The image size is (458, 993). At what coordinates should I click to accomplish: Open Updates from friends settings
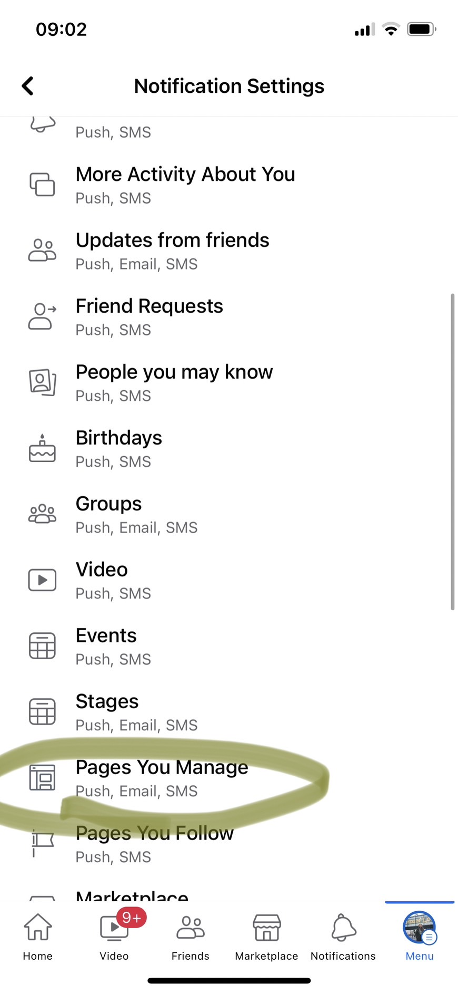click(229, 250)
